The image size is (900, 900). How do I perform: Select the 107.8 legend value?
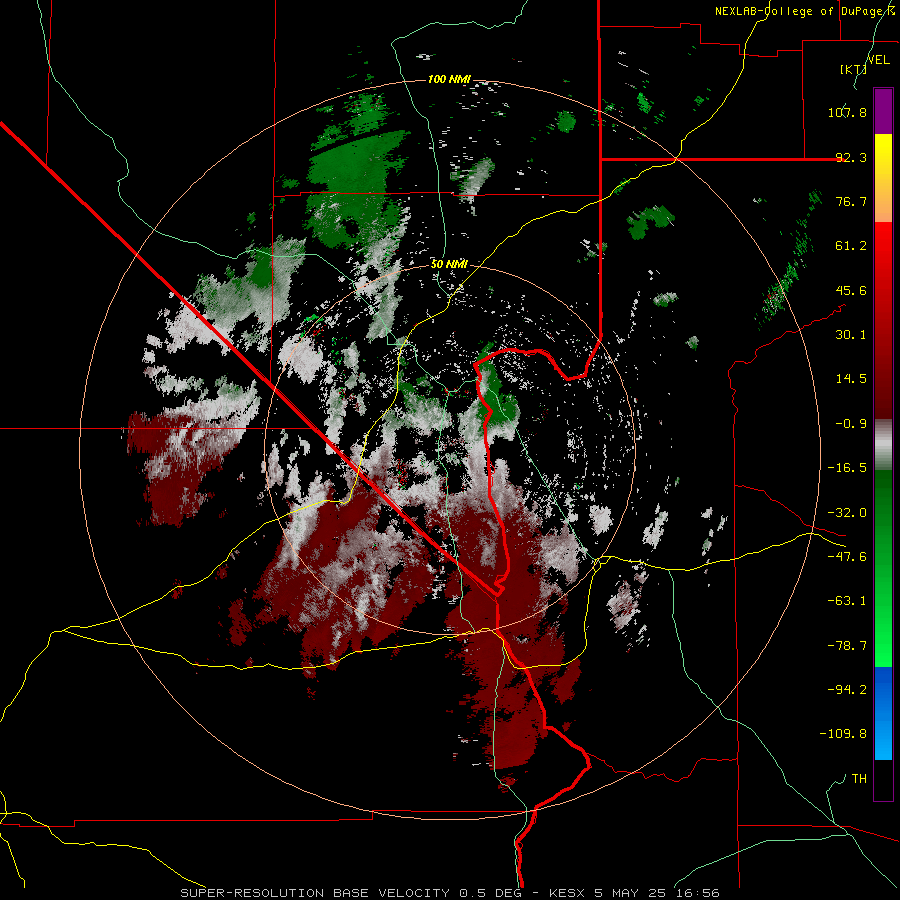847,112
